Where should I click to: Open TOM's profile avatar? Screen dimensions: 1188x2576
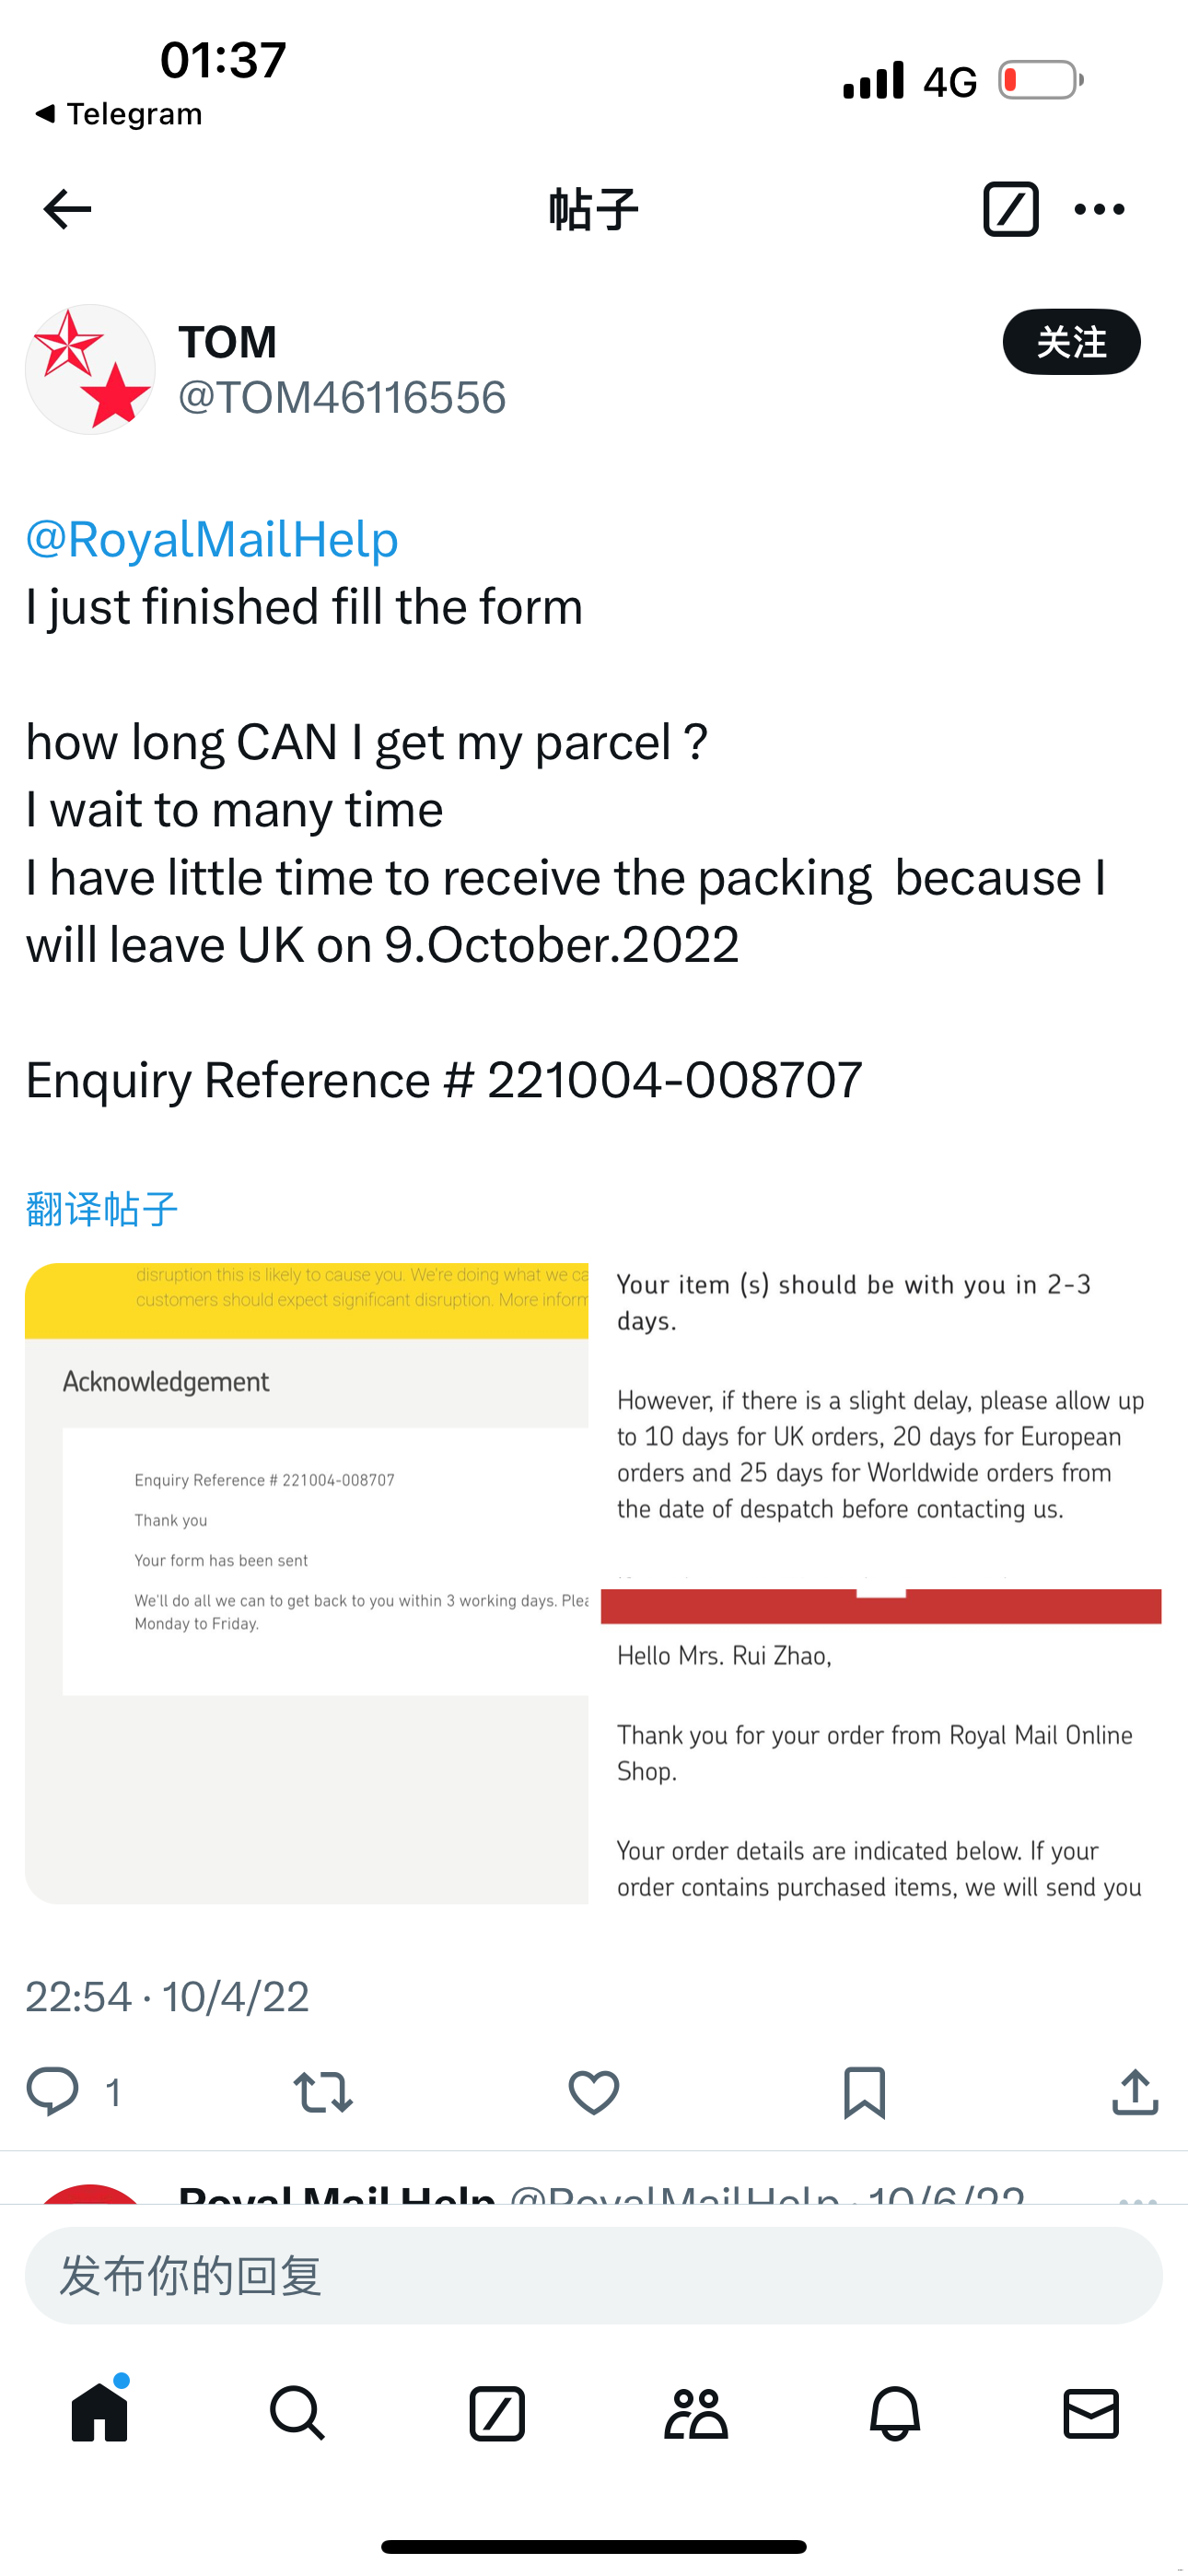(90, 369)
